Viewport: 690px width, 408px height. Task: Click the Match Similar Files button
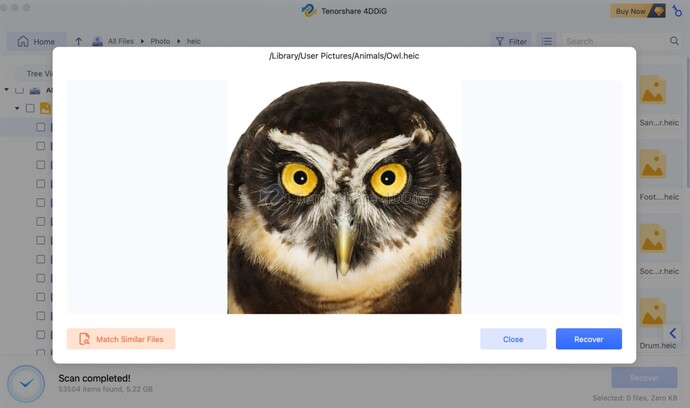click(x=121, y=339)
